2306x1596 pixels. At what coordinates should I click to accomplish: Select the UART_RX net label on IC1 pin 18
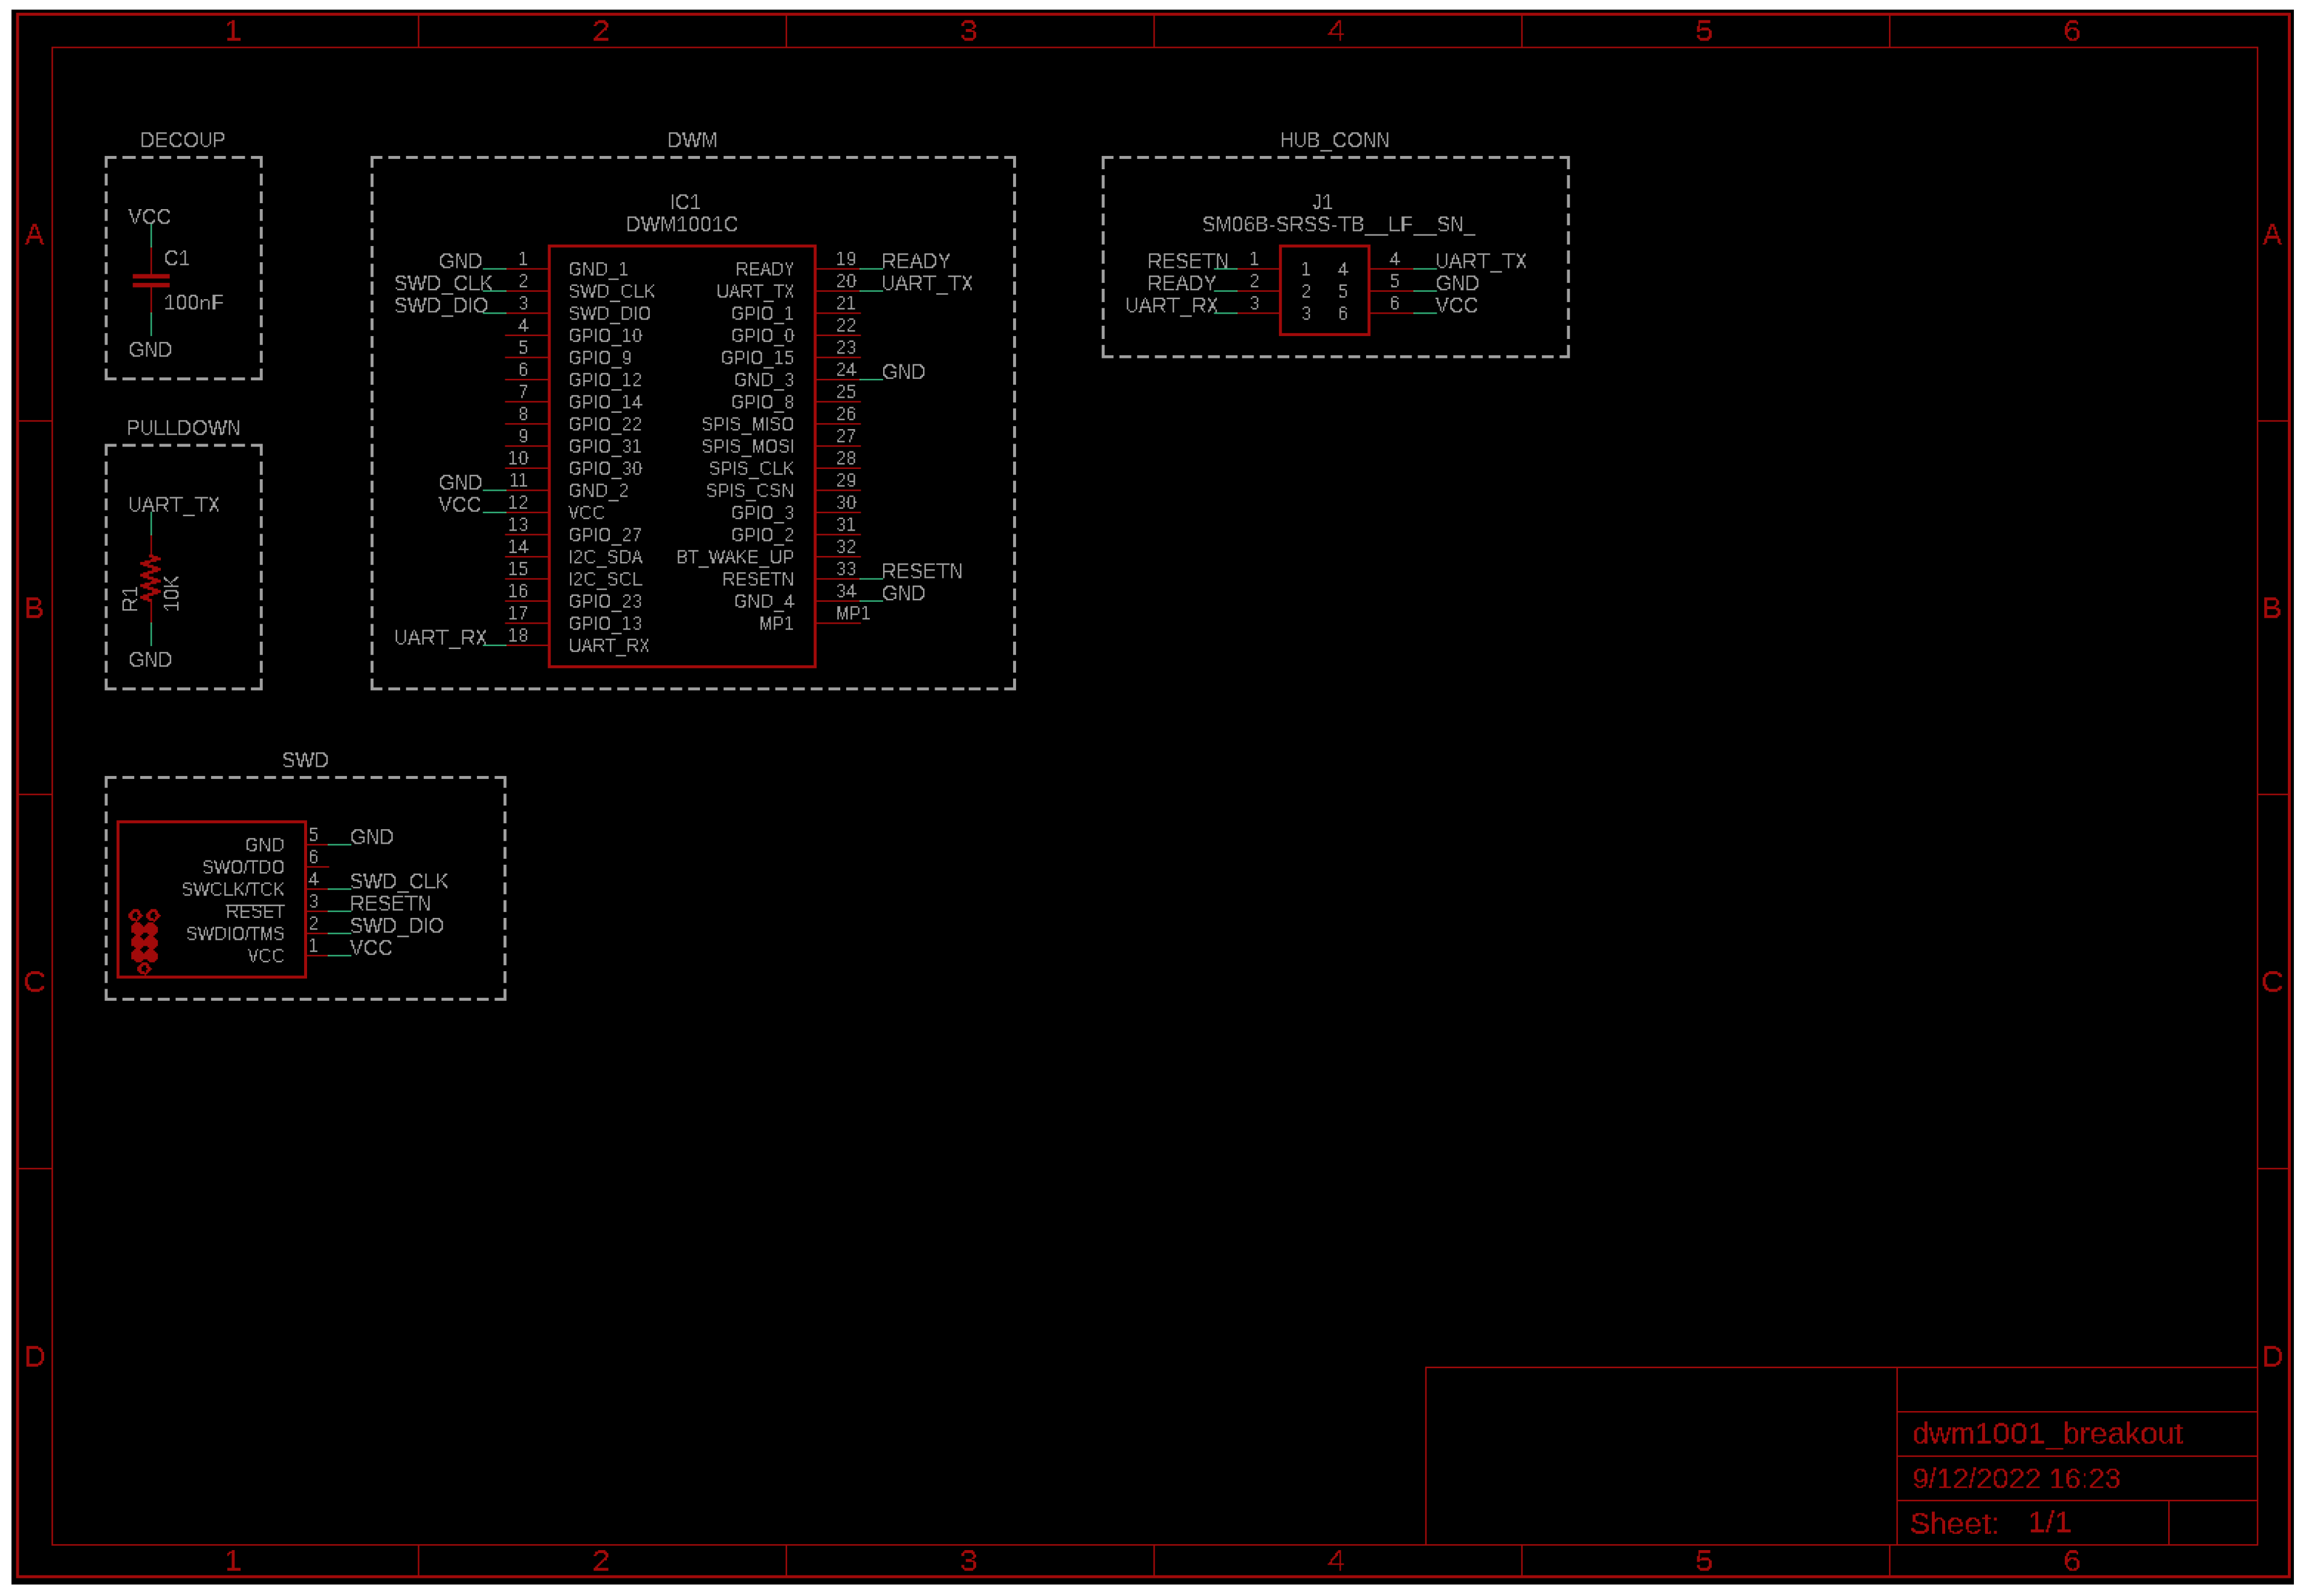440,638
